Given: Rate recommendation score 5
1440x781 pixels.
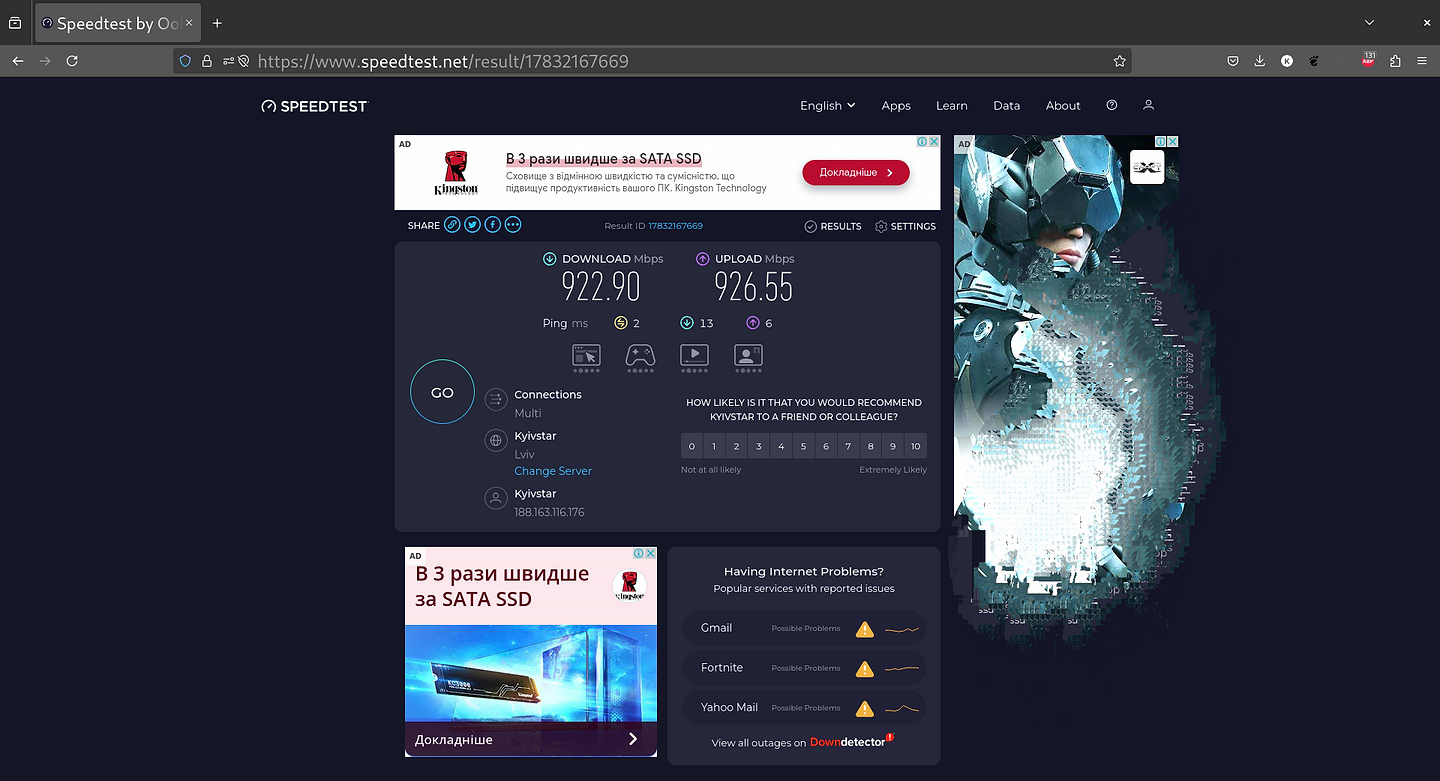Looking at the screenshot, I should (803, 446).
